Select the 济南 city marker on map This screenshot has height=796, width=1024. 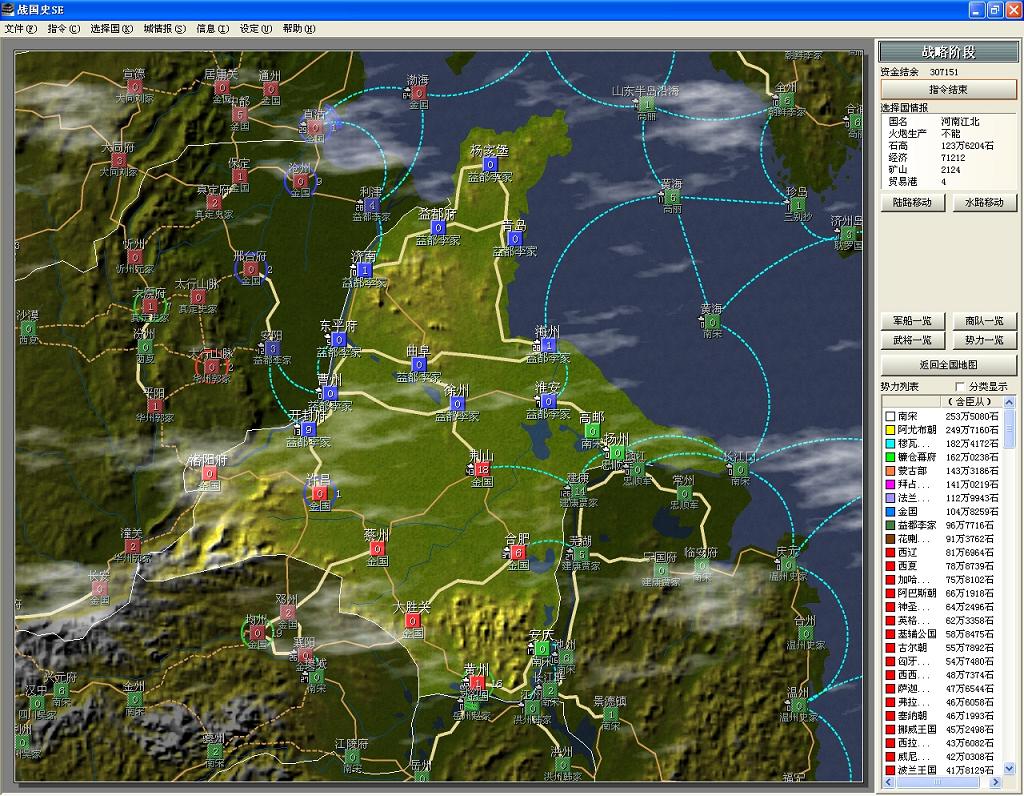coord(364,270)
